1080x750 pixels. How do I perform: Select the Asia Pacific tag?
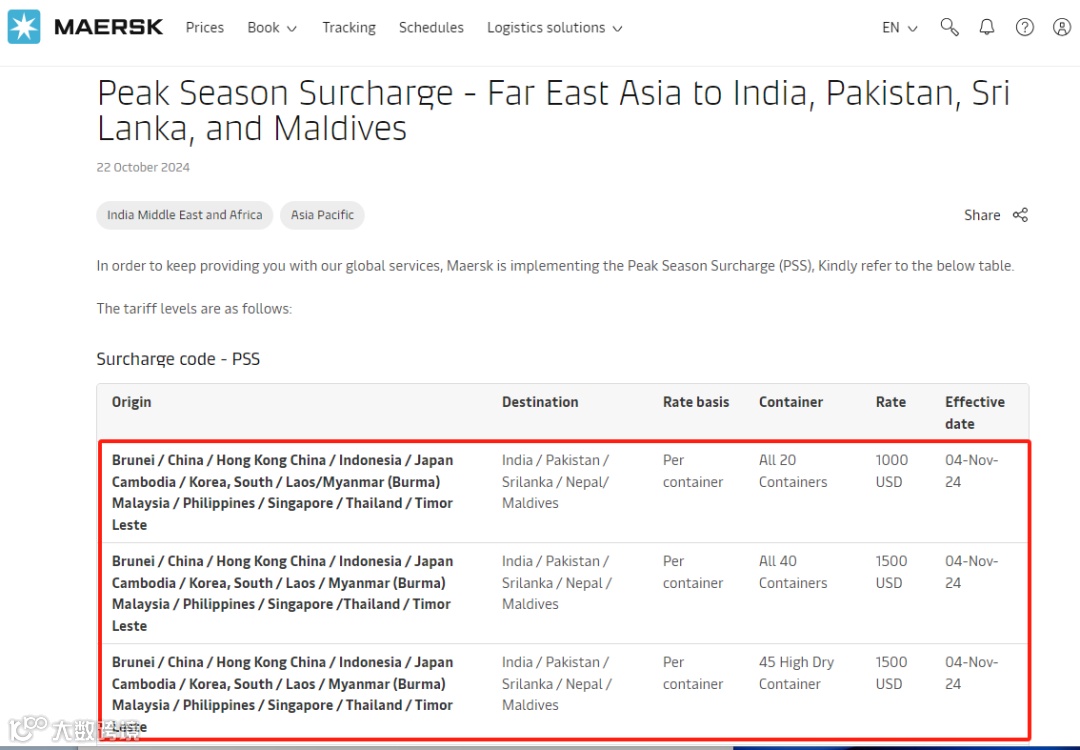click(x=322, y=215)
